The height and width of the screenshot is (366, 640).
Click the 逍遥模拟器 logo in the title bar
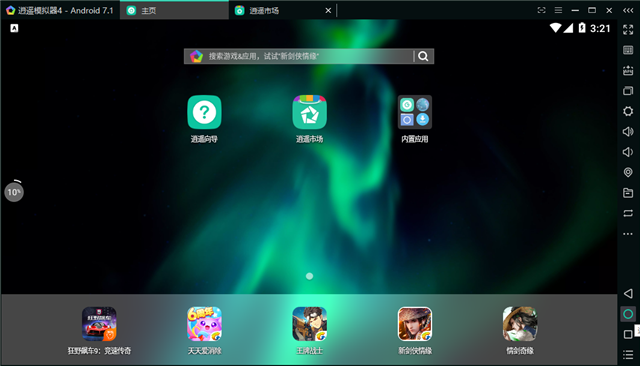pyautogui.click(x=11, y=10)
